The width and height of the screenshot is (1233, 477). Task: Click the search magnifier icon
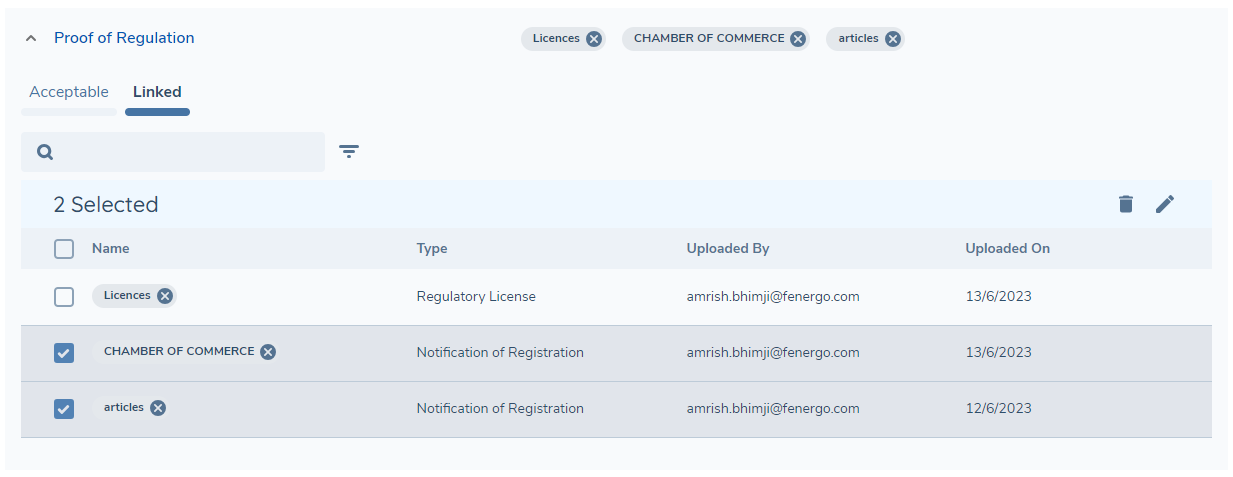point(45,152)
